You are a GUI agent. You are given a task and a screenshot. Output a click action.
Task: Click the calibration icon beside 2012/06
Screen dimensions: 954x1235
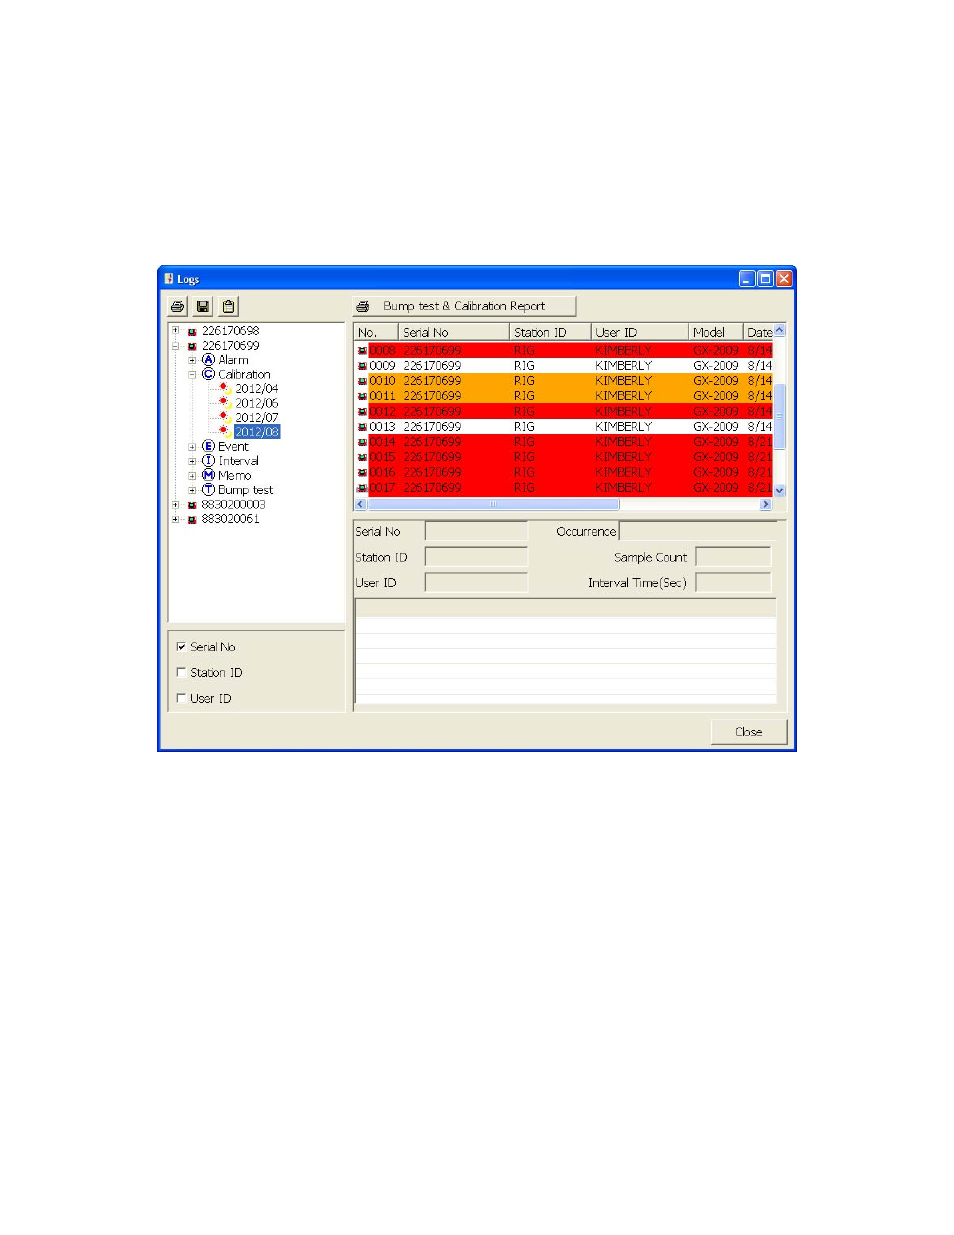coord(225,403)
